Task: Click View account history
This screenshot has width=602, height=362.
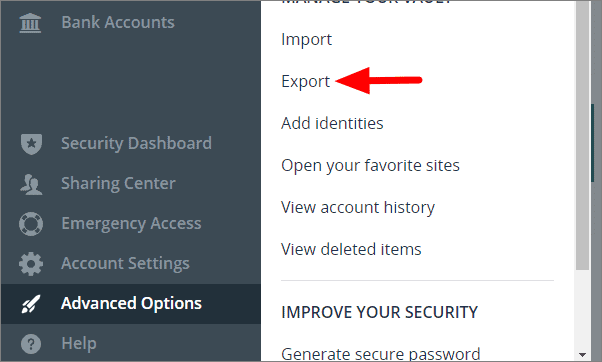Action: [x=358, y=208]
